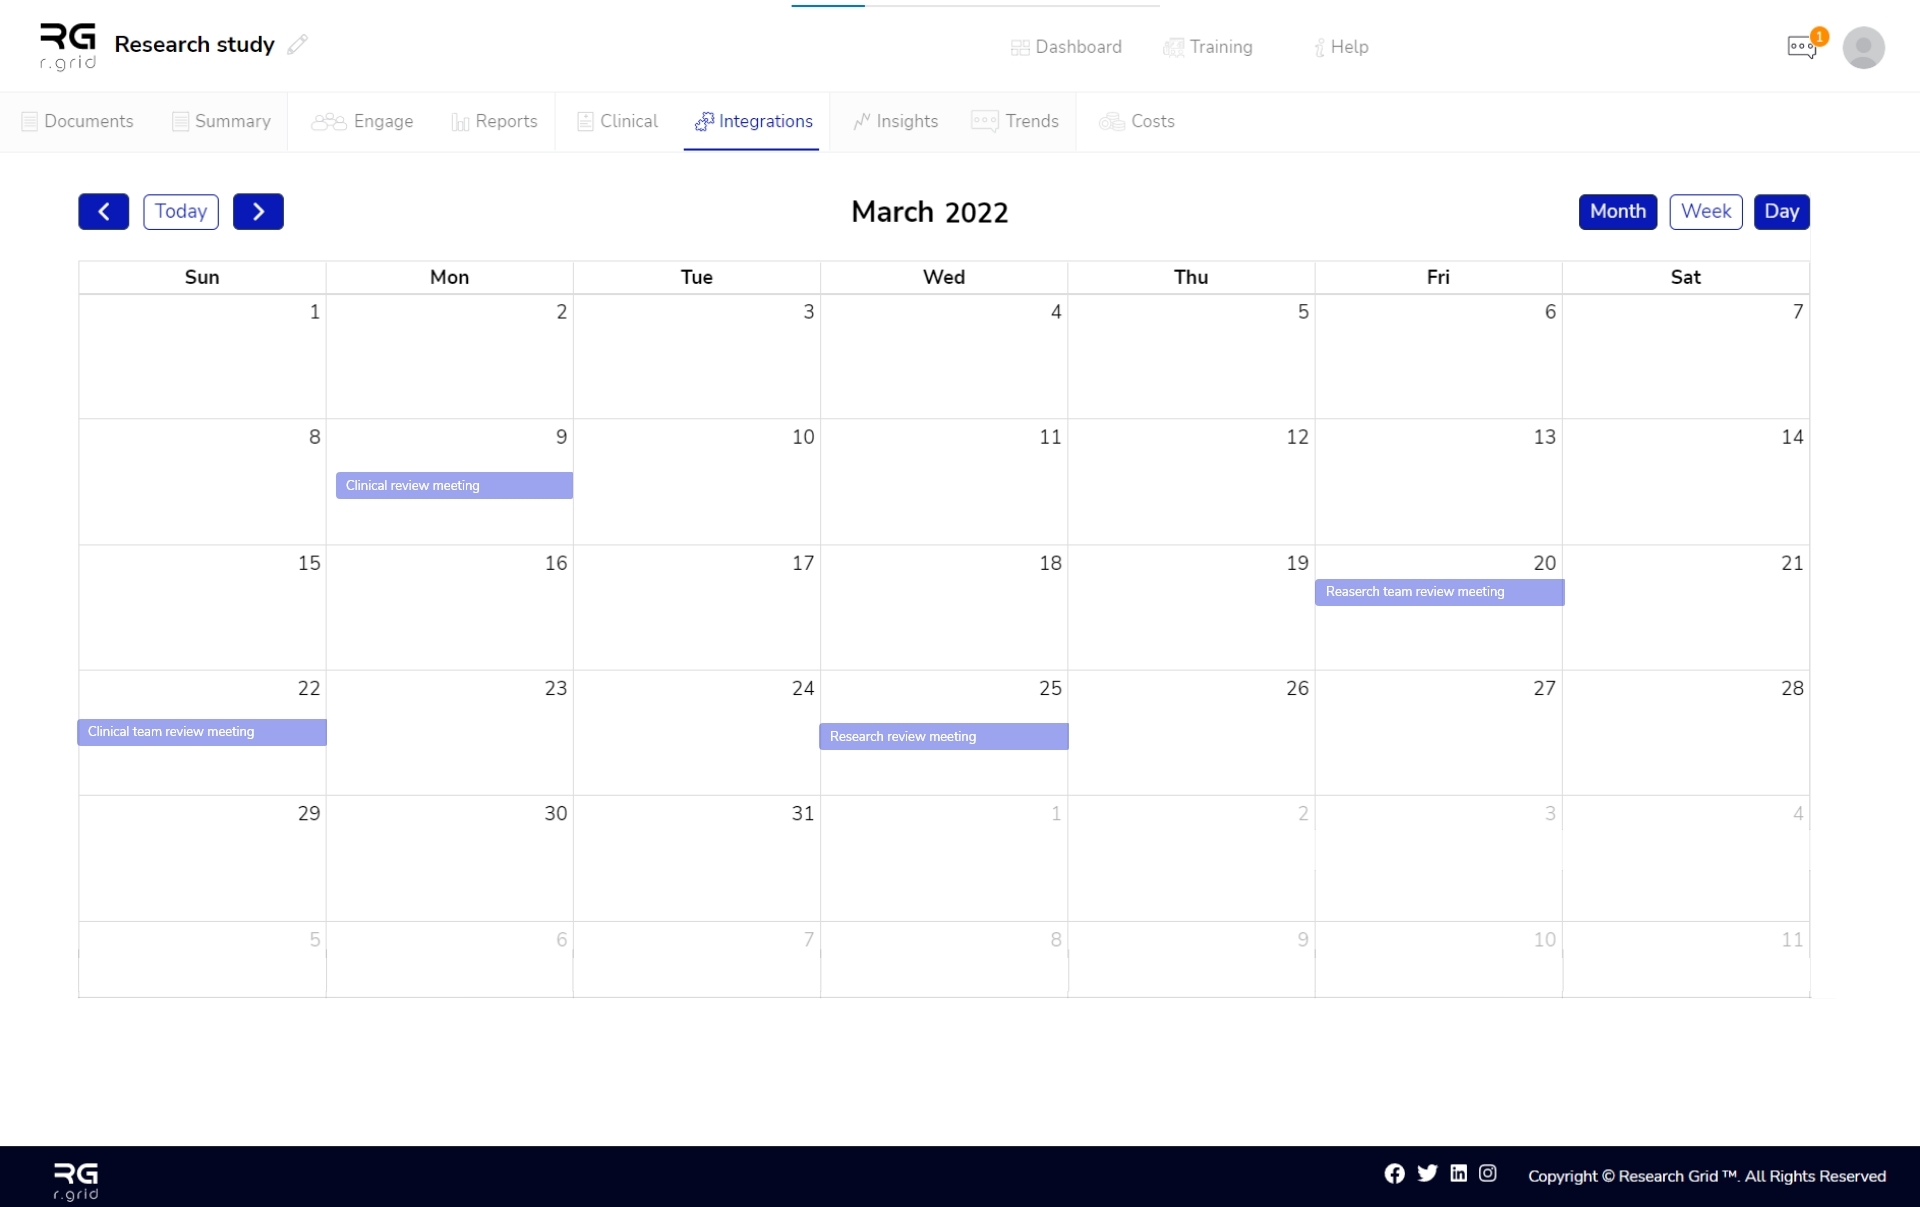Keep Month view selected
The width and height of the screenshot is (1920, 1207).
[1617, 211]
